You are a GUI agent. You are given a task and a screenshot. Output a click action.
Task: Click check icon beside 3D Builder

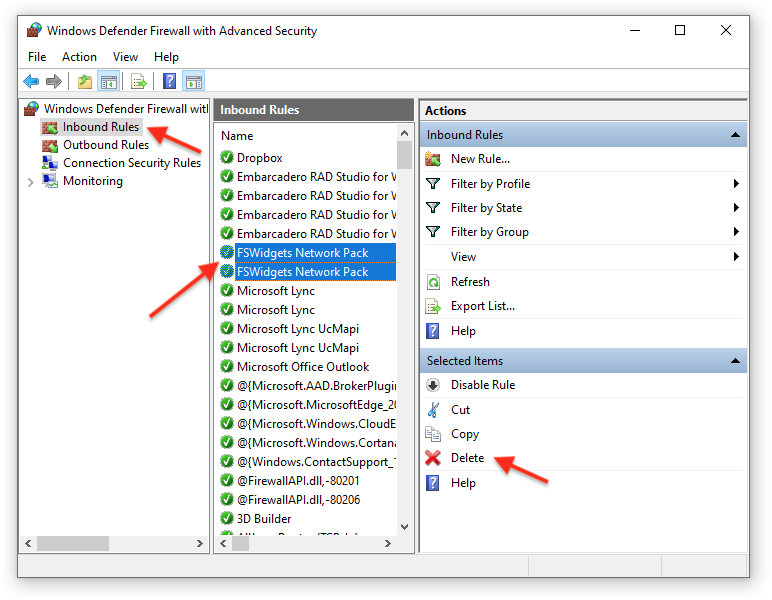227,518
